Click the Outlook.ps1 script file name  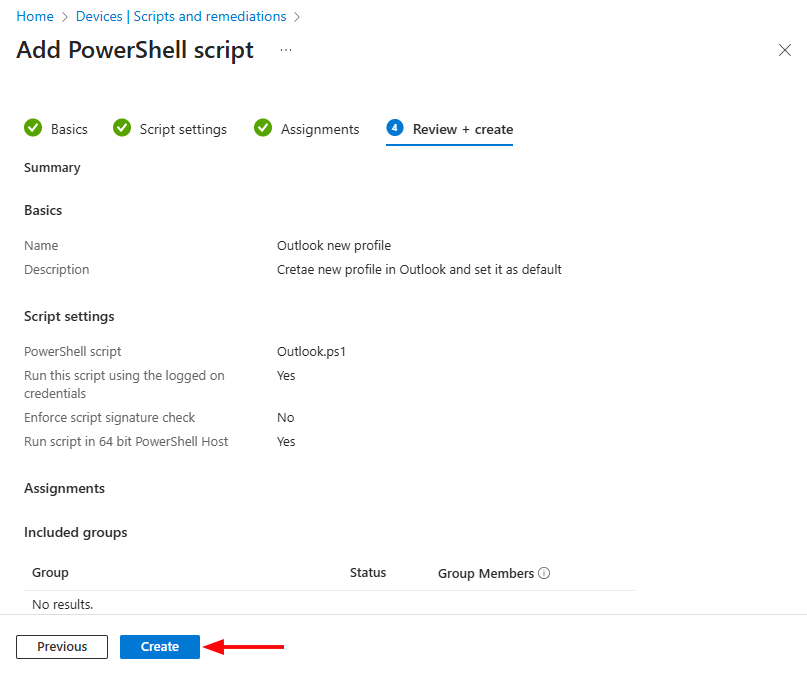tap(311, 351)
